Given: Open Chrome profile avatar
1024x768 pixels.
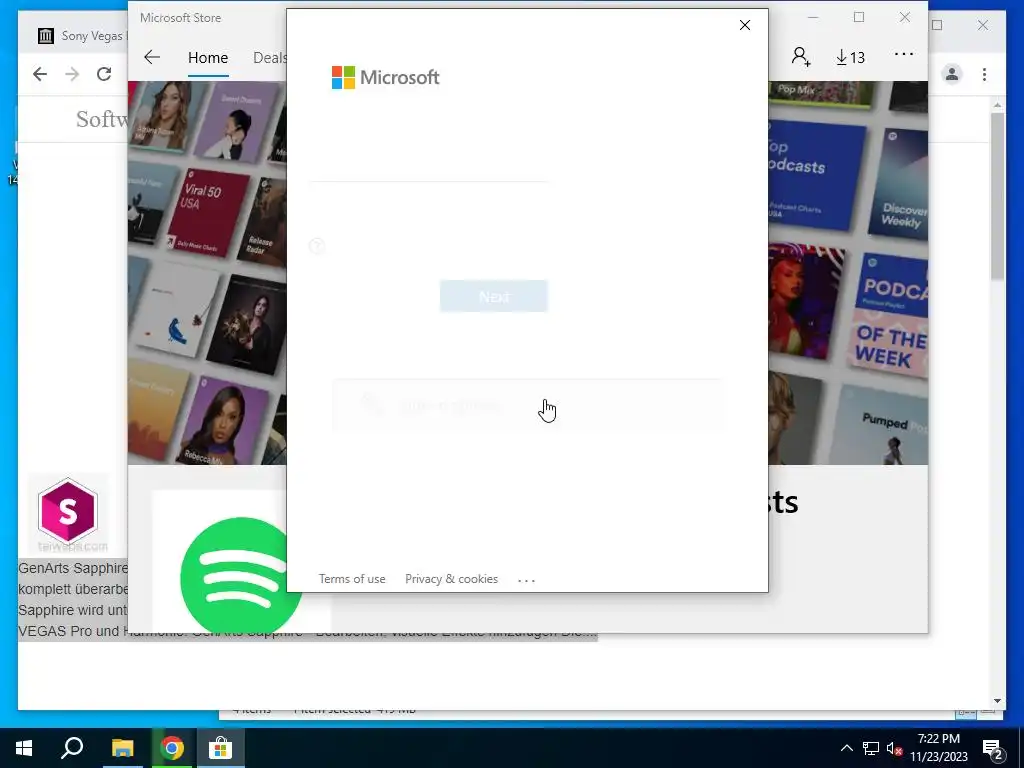Looking at the screenshot, I should click(x=952, y=74).
